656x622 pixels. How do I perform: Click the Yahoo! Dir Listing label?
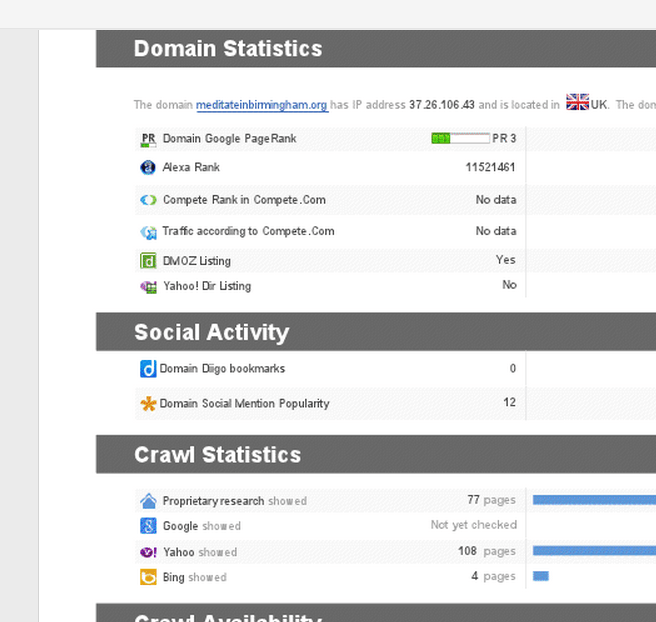coord(207,286)
